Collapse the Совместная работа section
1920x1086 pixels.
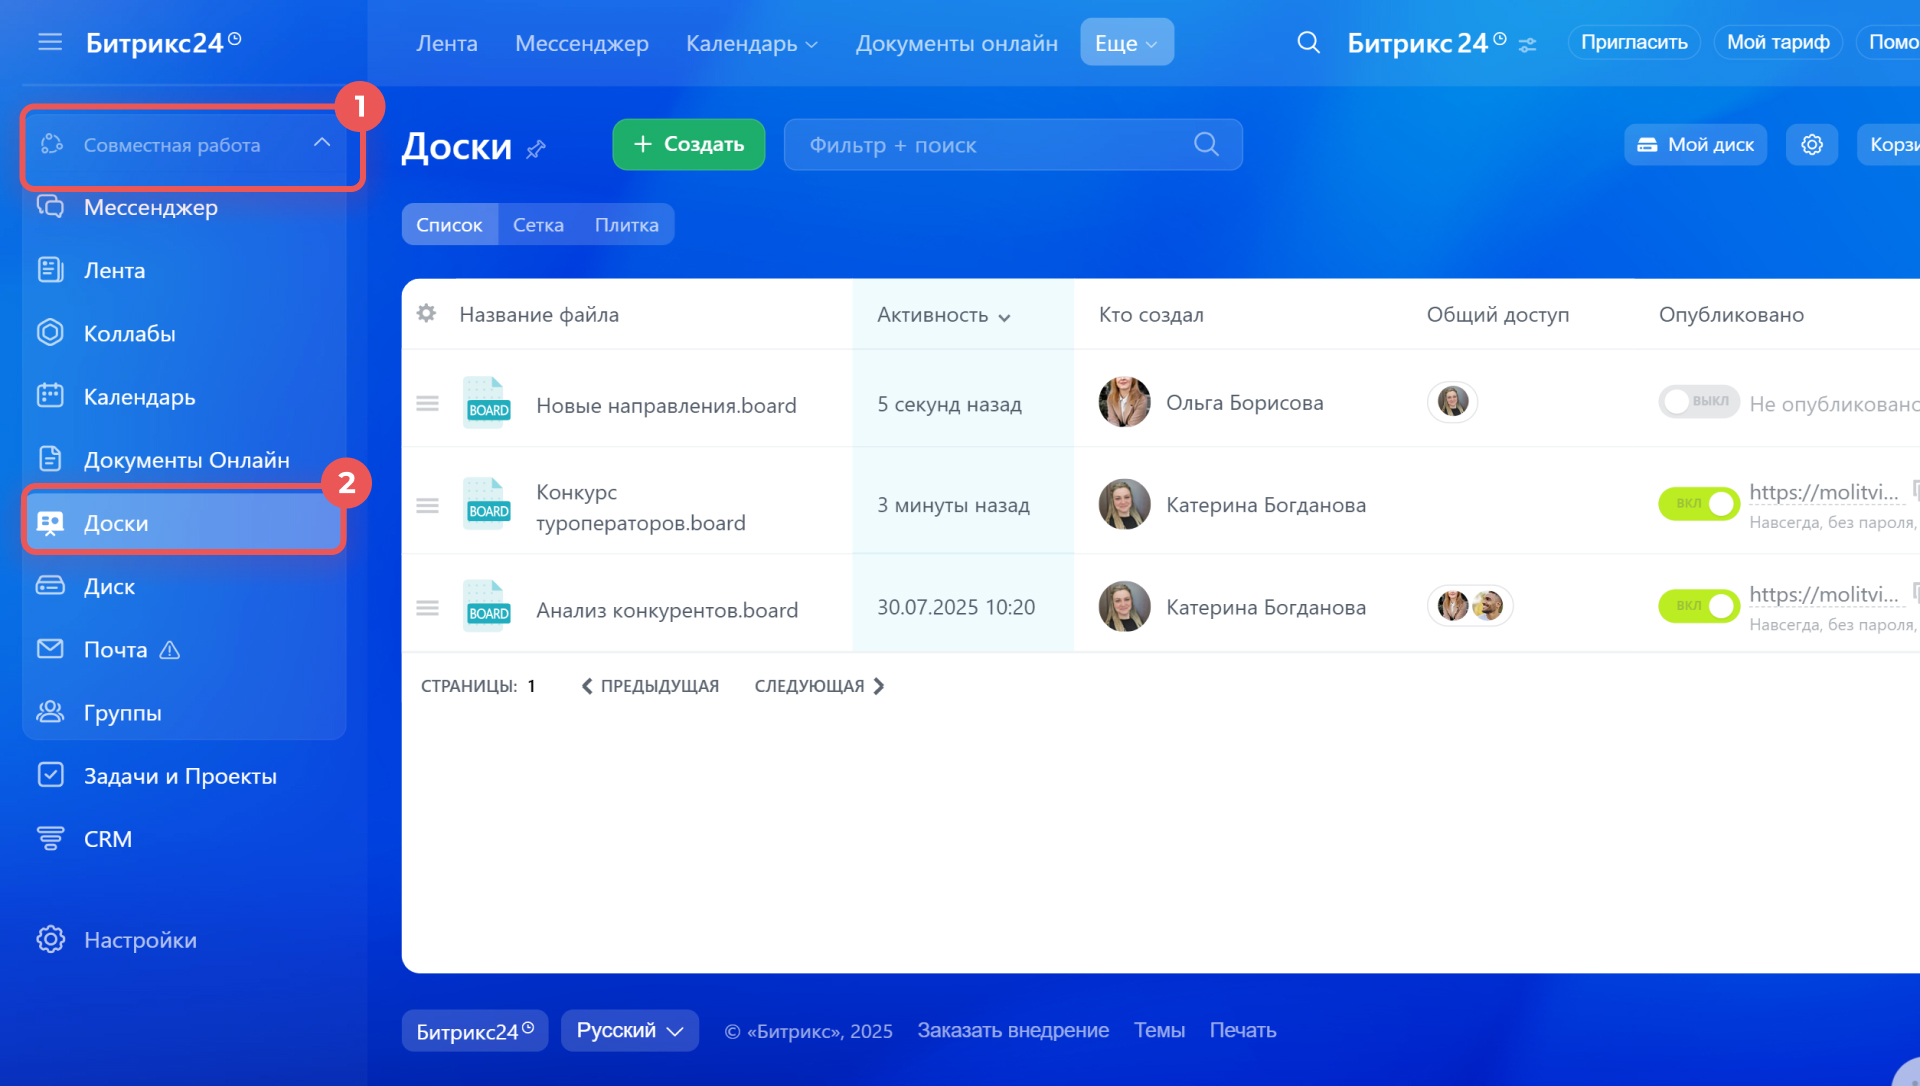pyautogui.click(x=322, y=143)
